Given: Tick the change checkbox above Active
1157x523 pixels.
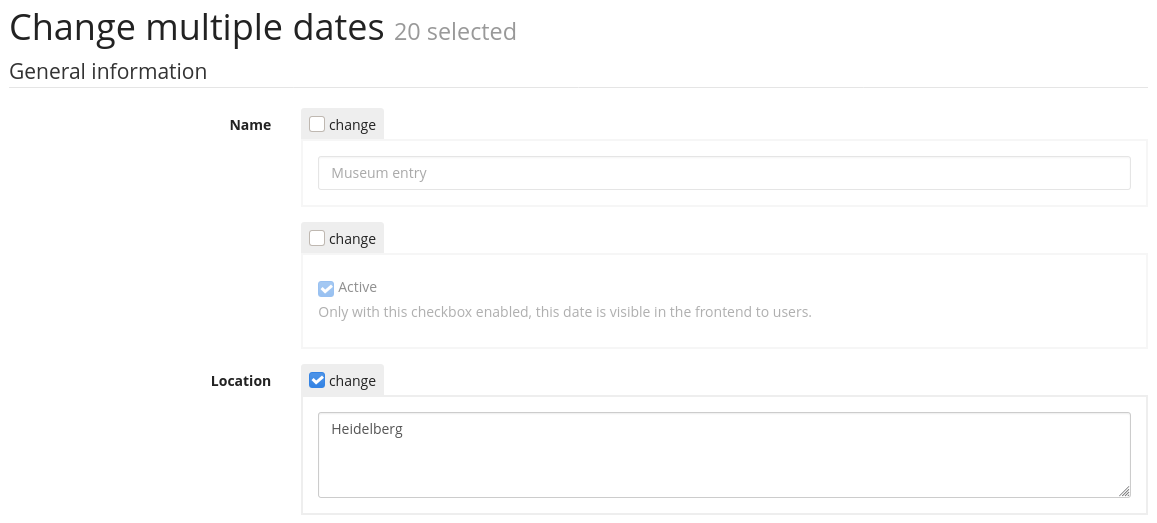Looking at the screenshot, I should [x=317, y=239].
